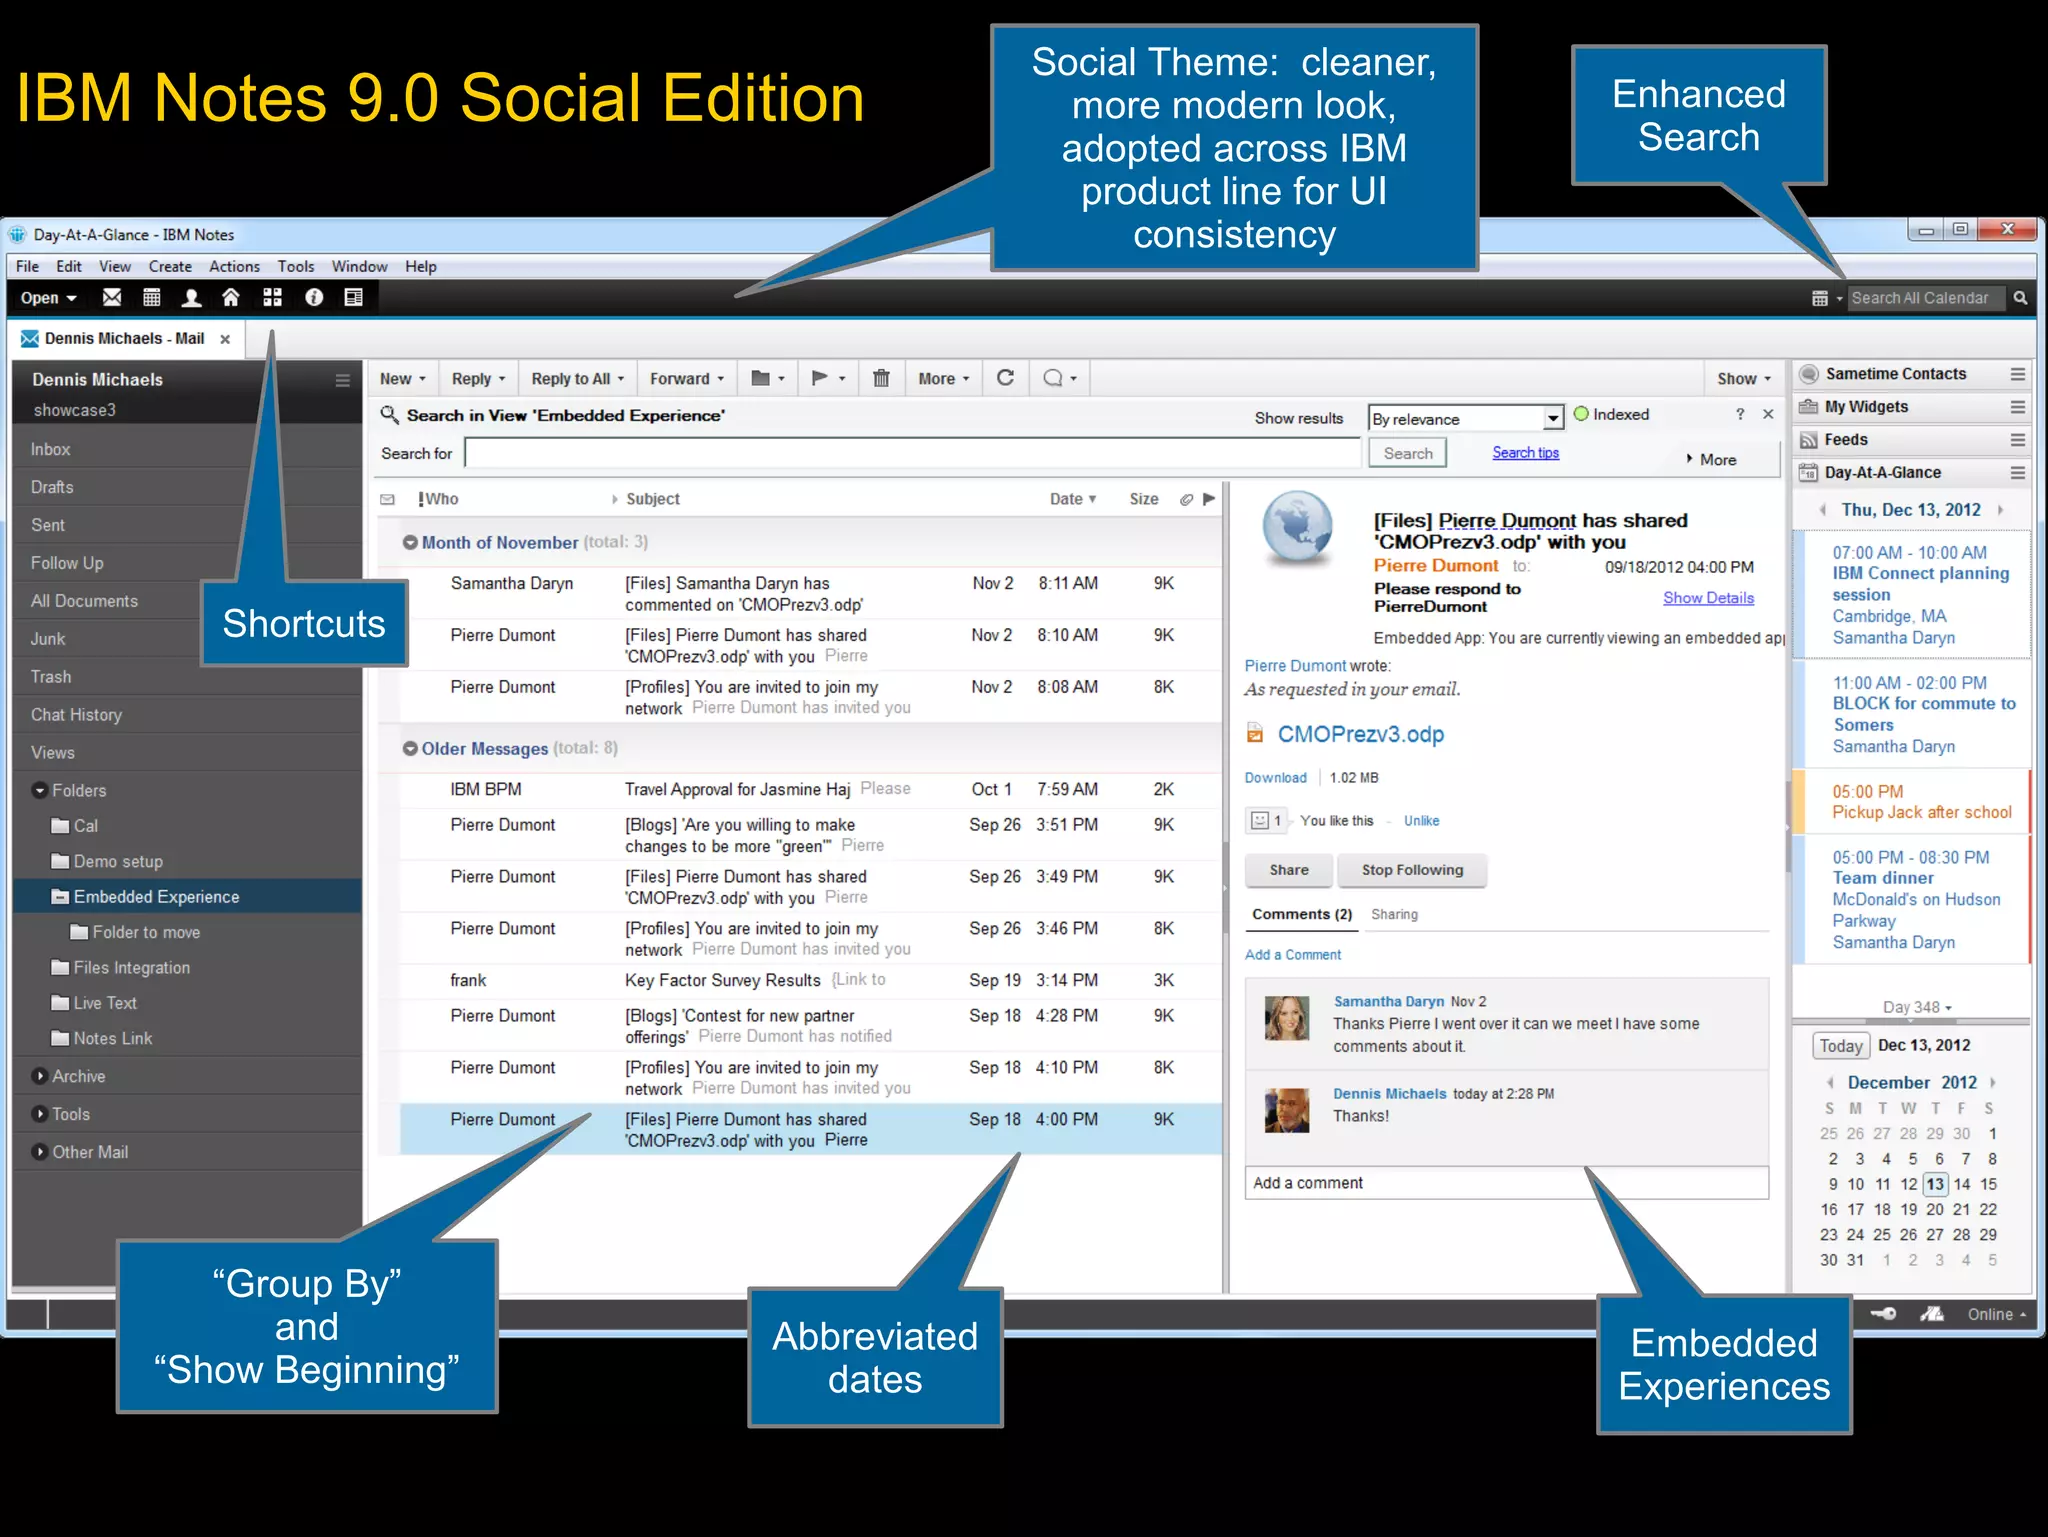Image resolution: width=2048 pixels, height=1537 pixels.
Task: Go to next day after Thu, Dec 13
Action: (2000, 510)
